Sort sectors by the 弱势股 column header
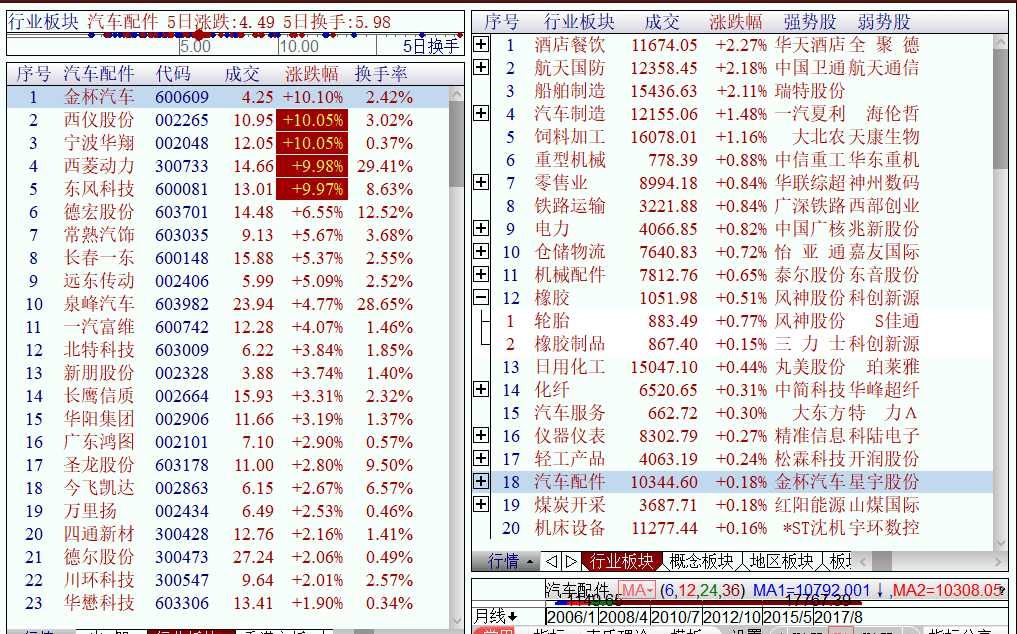The width and height of the screenshot is (1017, 634). click(x=884, y=22)
